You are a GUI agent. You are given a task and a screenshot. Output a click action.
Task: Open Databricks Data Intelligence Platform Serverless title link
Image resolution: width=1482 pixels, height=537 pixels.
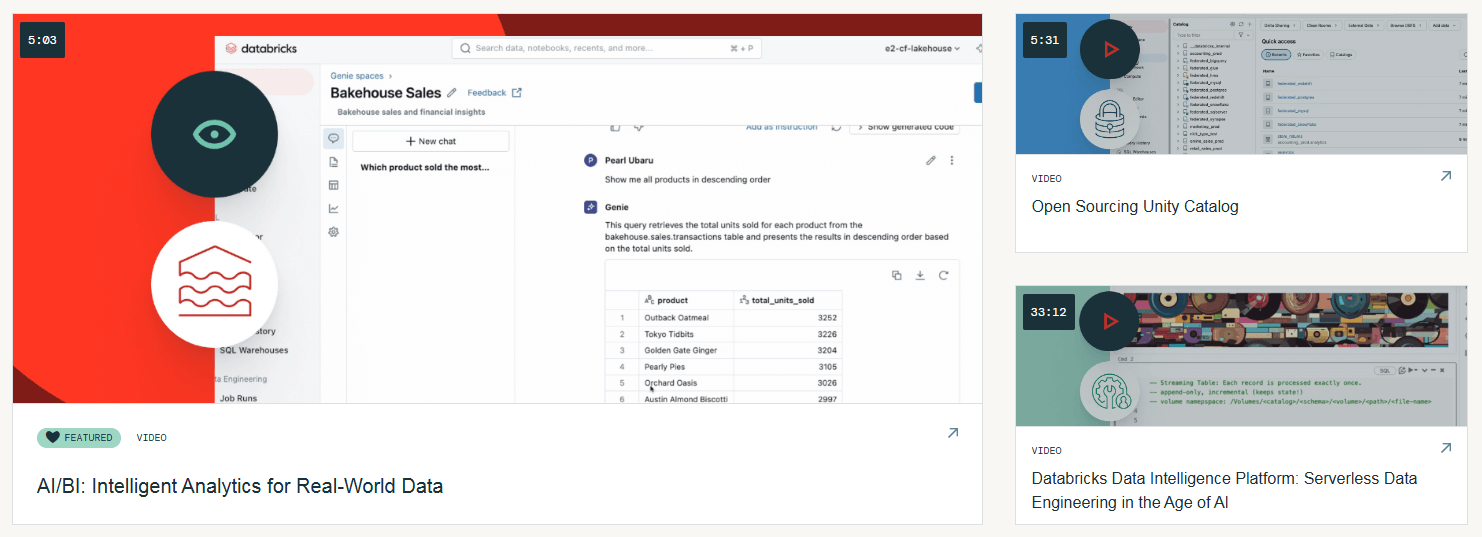pyautogui.click(x=1224, y=490)
